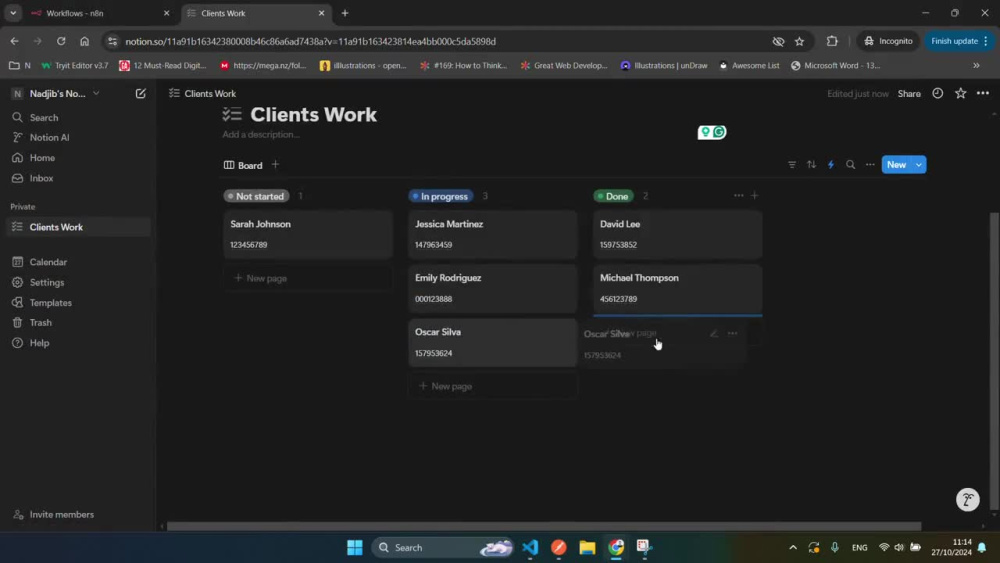Open a new browser tab

point(345,13)
